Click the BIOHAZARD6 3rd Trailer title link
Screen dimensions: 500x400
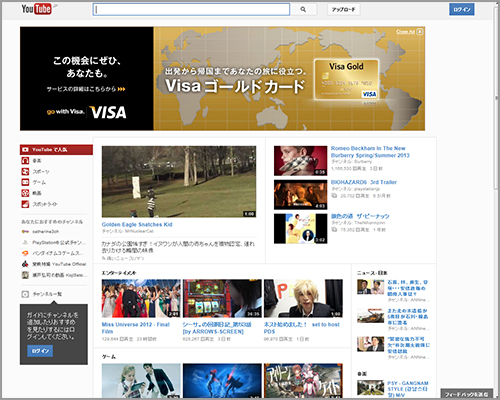(x=364, y=182)
